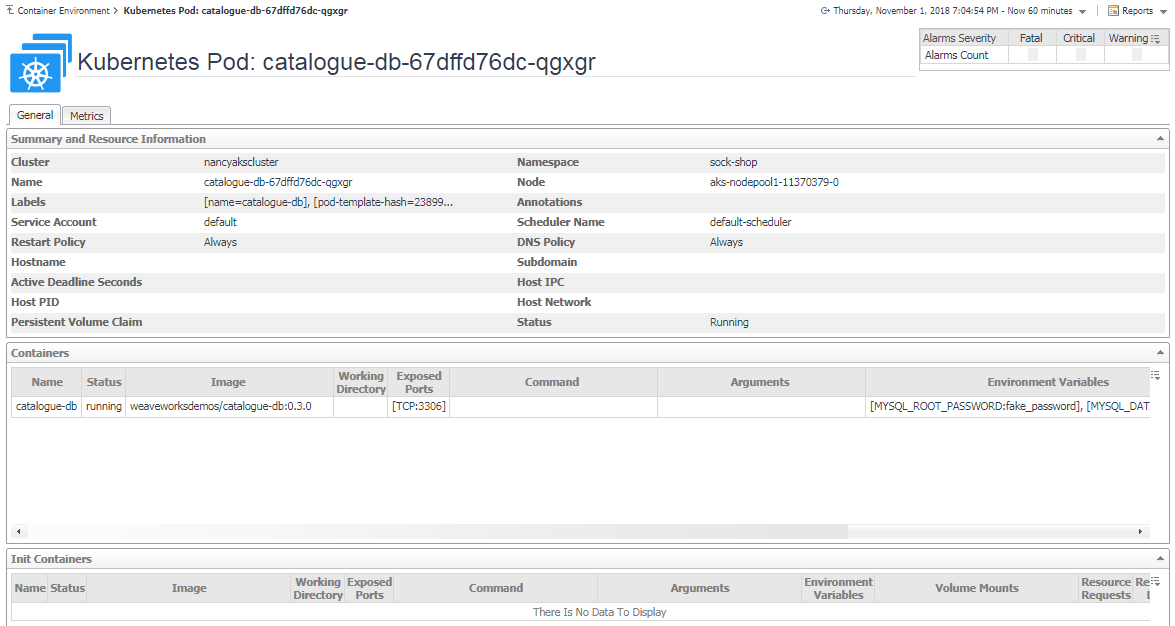Viewport: 1175px width, 626px height.
Task: Collapse the Init Containers section
Action: [1160, 559]
